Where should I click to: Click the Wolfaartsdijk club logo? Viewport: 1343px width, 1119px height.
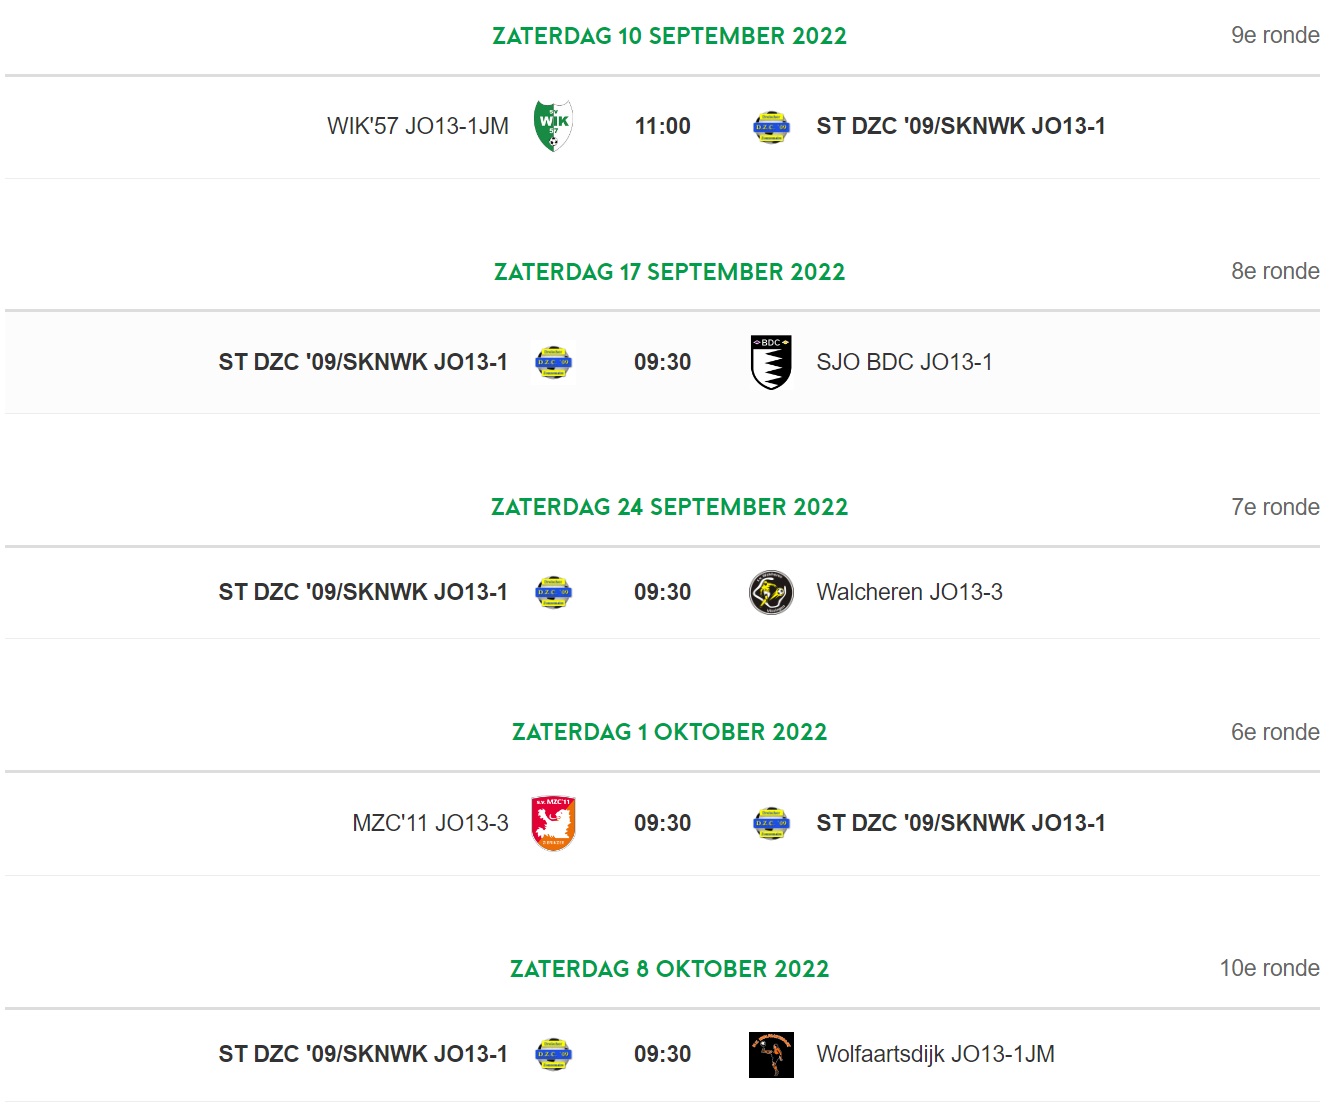tap(771, 1055)
